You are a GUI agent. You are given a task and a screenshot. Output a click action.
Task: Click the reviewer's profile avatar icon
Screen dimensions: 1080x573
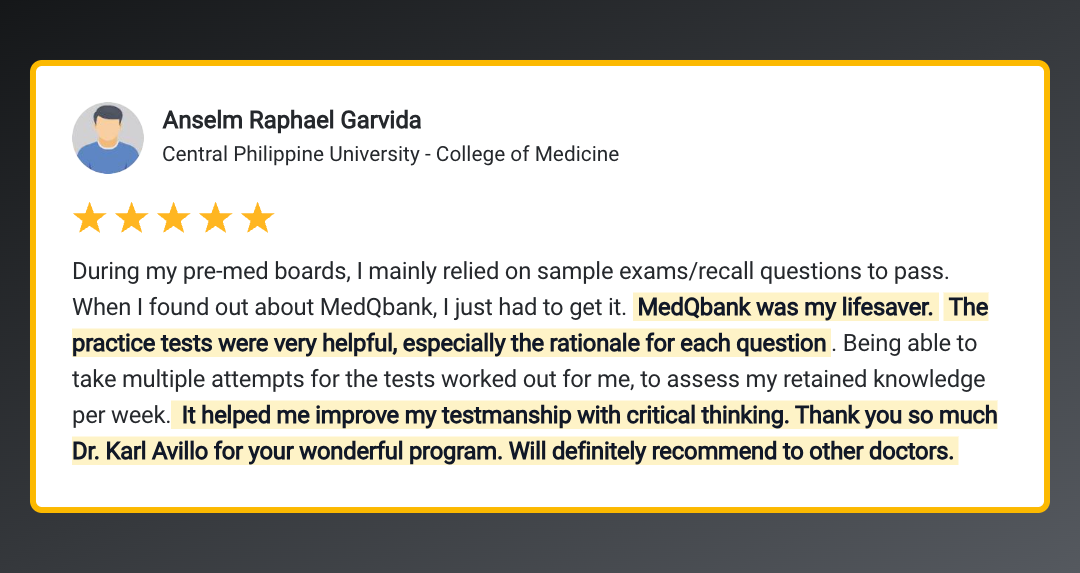(x=108, y=138)
